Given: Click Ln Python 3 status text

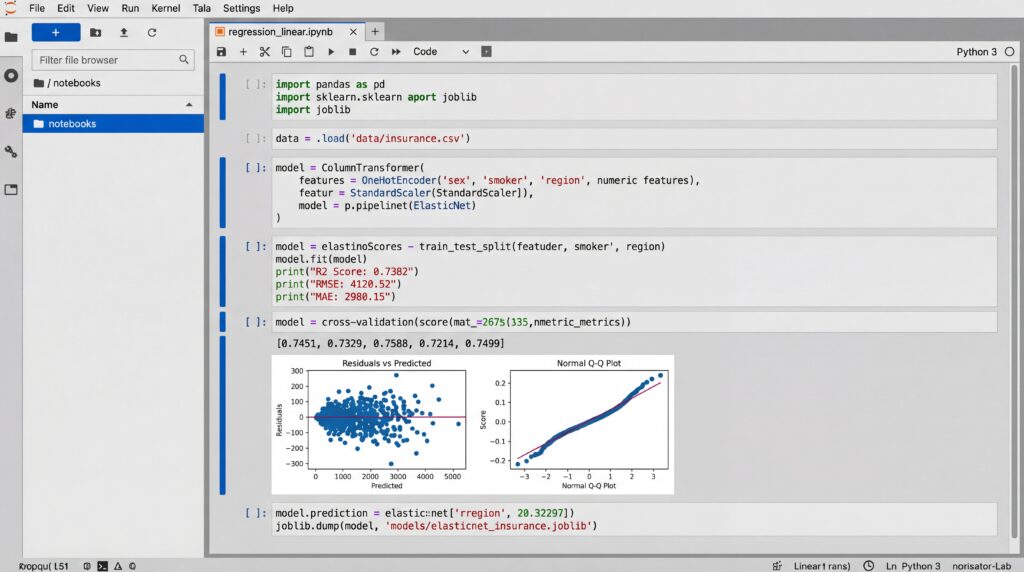Looking at the screenshot, I should coord(913,566).
